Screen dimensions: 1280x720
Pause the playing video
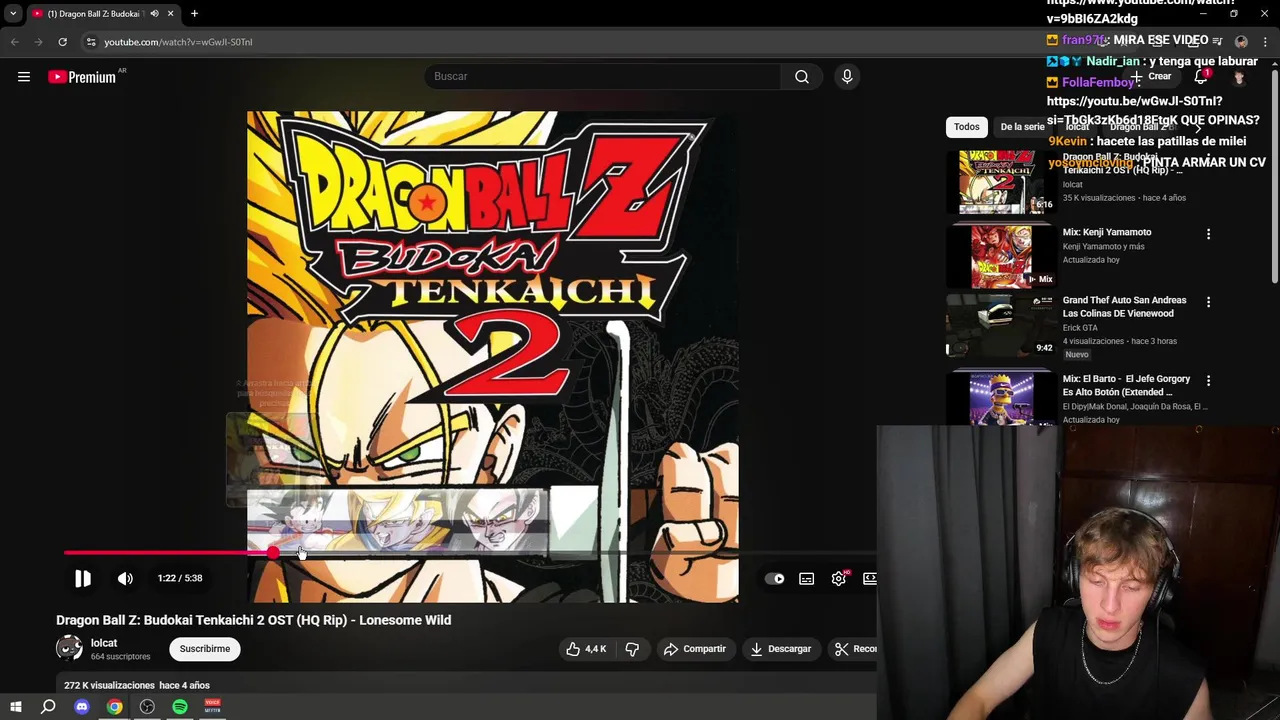83,578
